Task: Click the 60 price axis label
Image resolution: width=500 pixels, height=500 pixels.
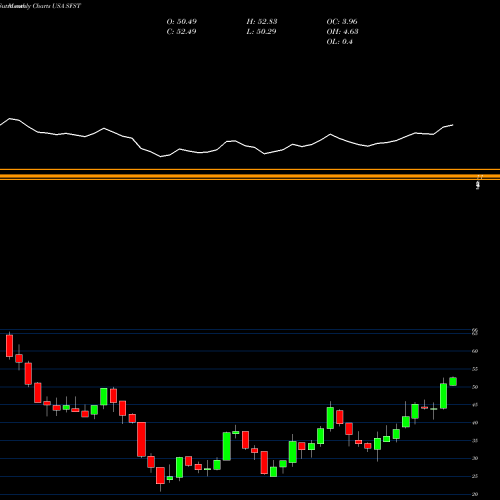Action: click(475, 351)
